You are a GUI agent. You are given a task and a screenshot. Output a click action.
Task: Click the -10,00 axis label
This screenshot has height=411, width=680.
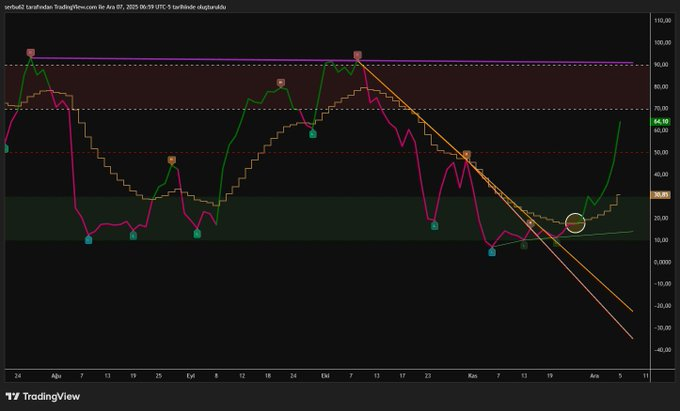tap(662, 284)
